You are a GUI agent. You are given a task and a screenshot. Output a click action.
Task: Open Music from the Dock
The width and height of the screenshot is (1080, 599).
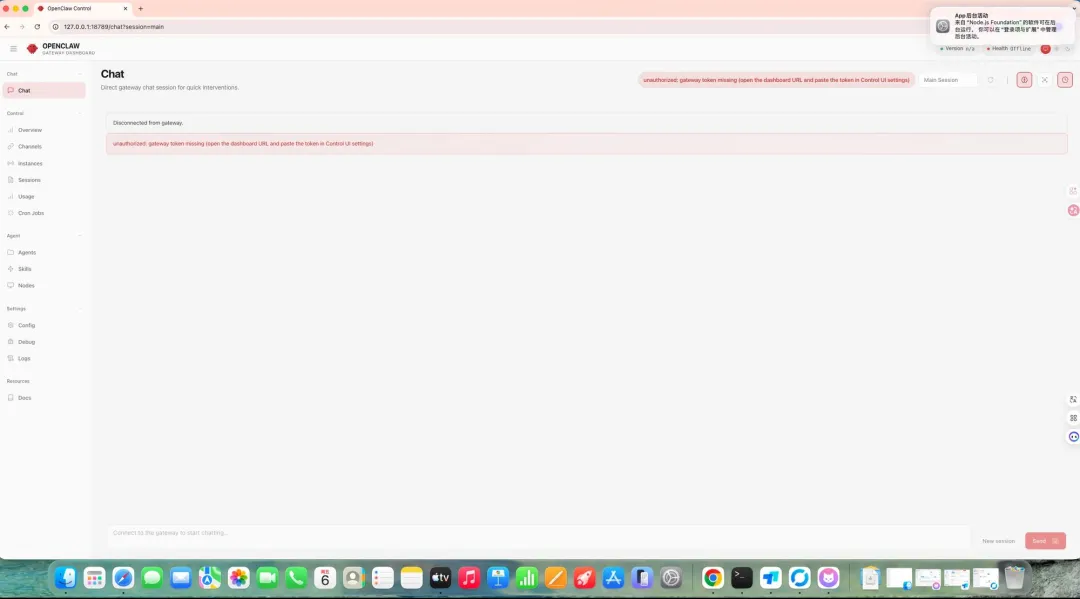[x=469, y=578]
